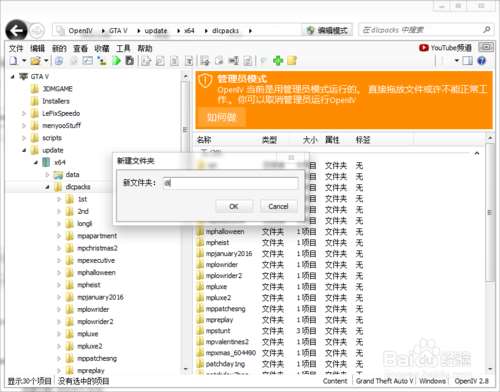Select patchday1ng row in file list
The image size is (500, 392).
tap(280, 364)
